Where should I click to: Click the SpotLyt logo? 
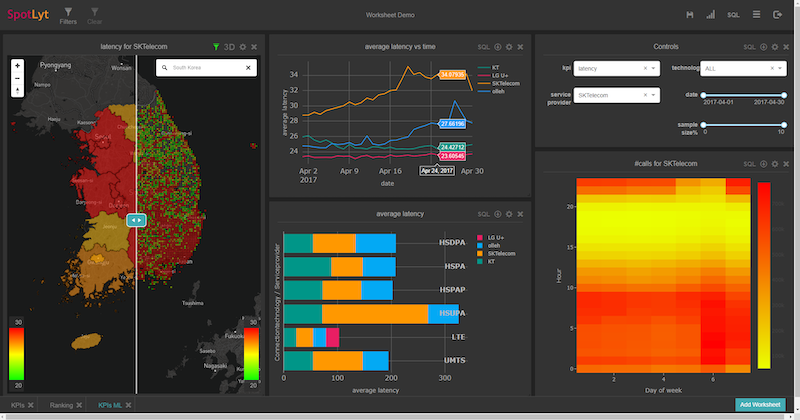coord(28,15)
